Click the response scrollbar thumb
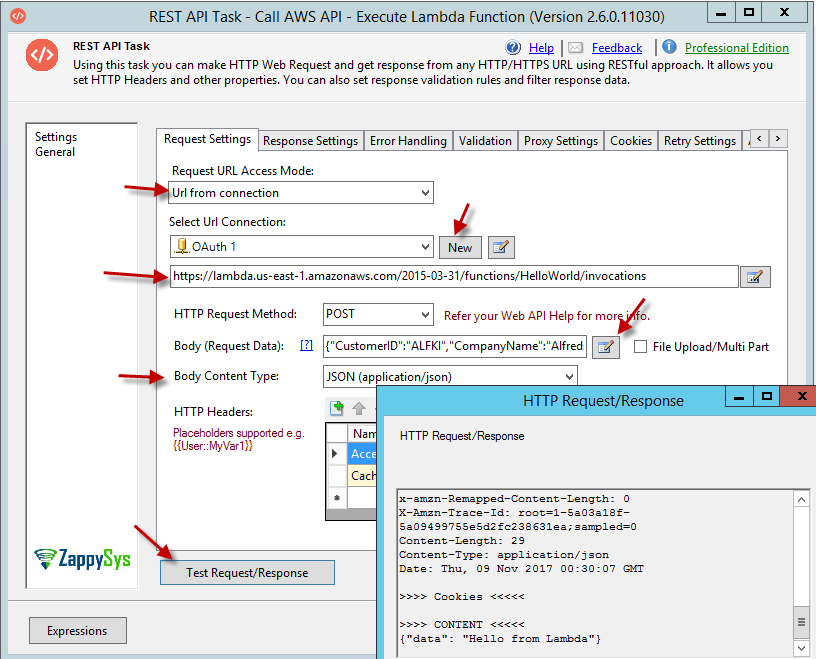 click(801, 622)
